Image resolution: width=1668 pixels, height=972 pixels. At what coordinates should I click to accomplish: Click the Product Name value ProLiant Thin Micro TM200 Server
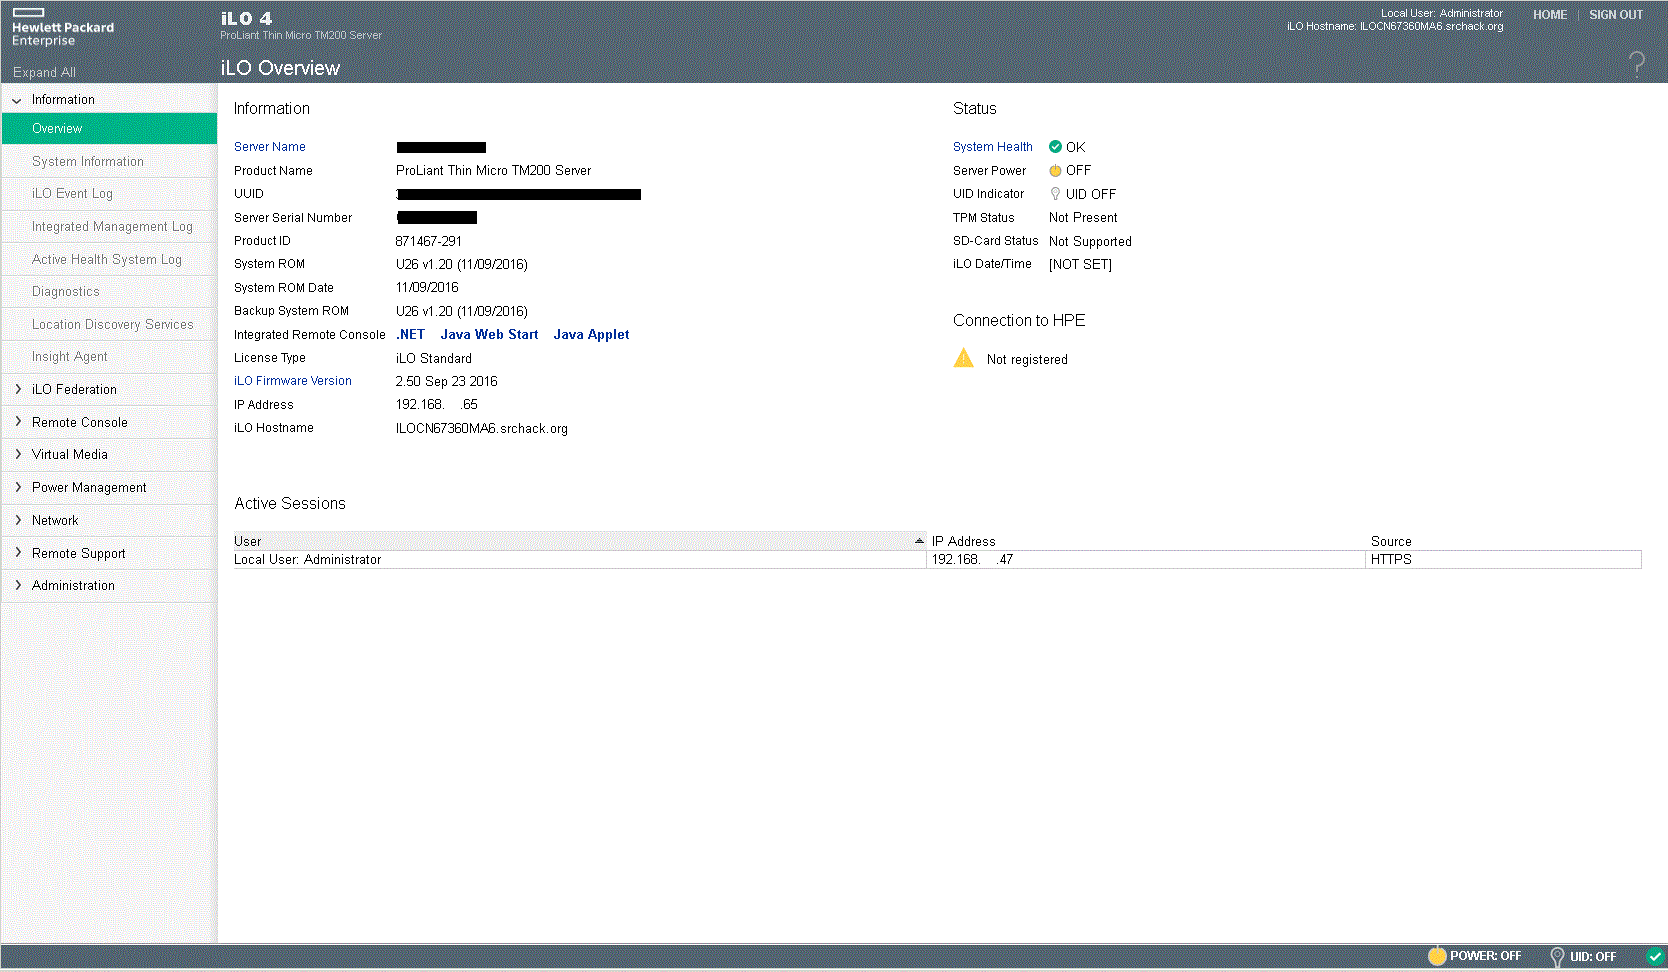click(494, 171)
